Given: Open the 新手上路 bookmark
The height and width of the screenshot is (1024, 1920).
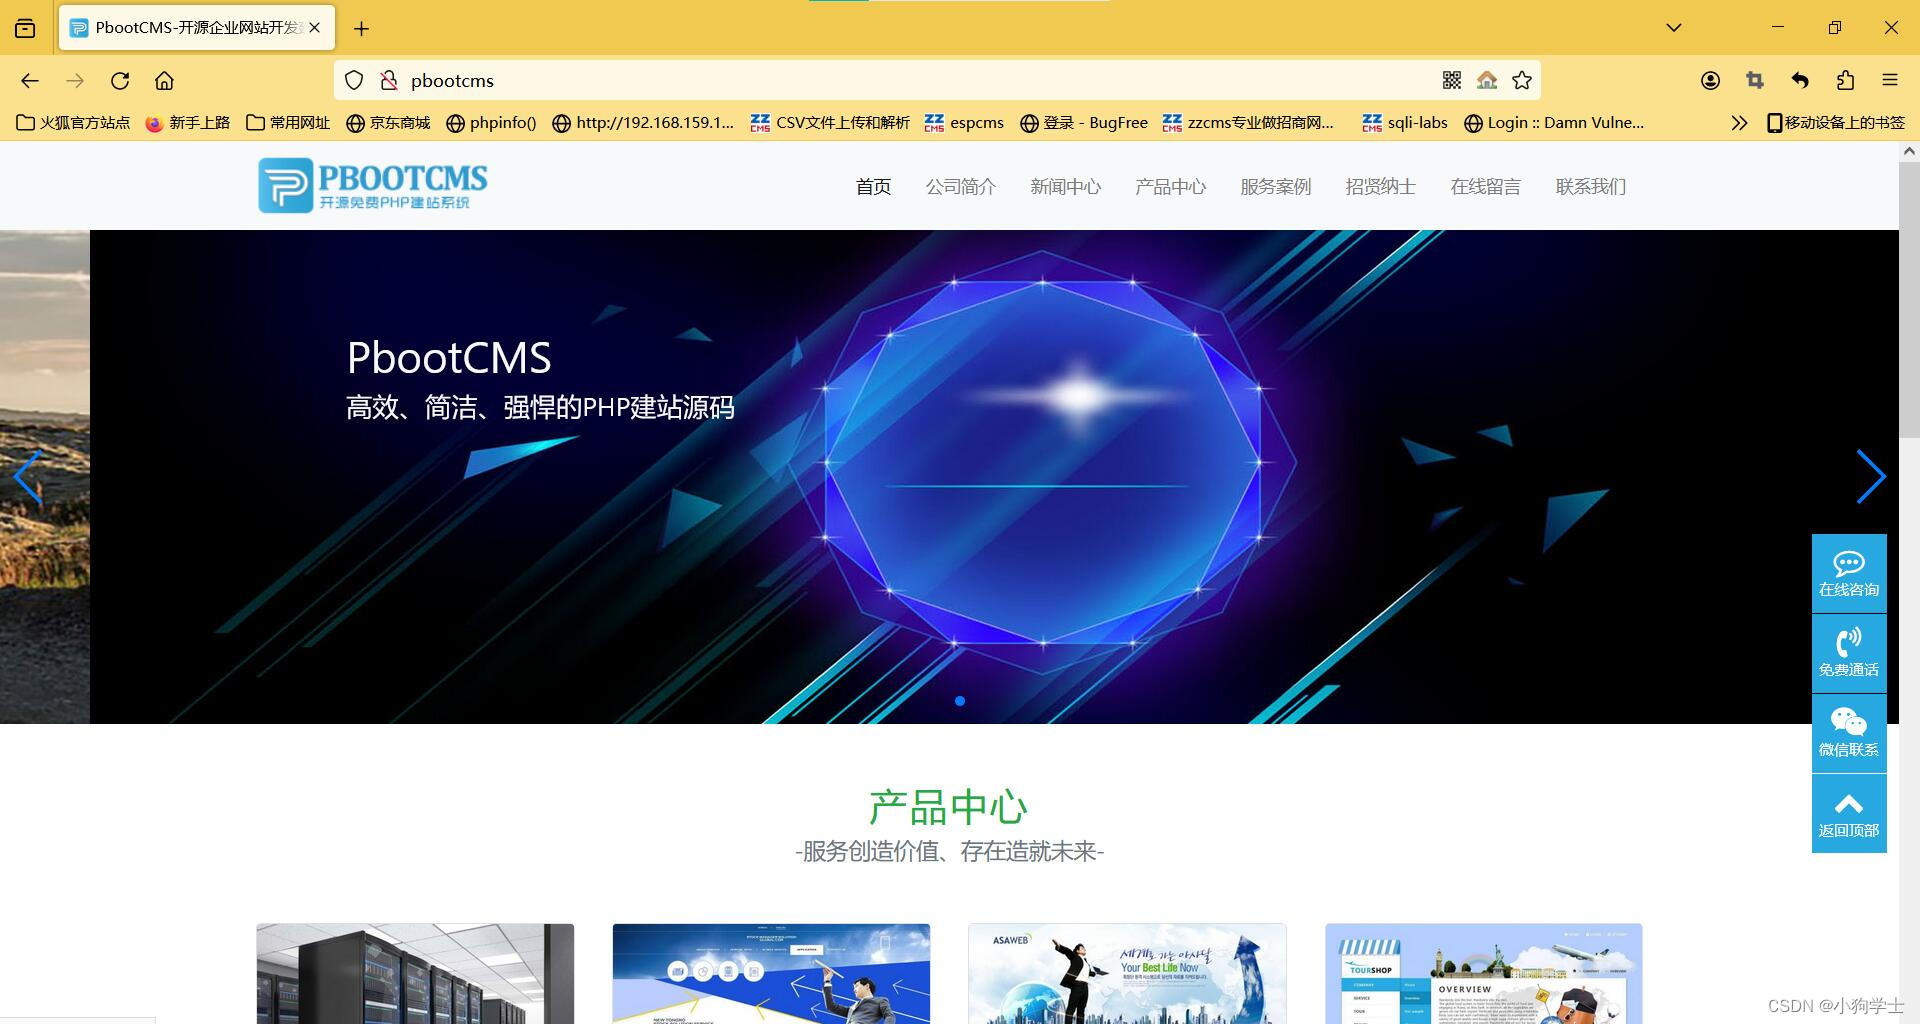Looking at the screenshot, I should (188, 123).
